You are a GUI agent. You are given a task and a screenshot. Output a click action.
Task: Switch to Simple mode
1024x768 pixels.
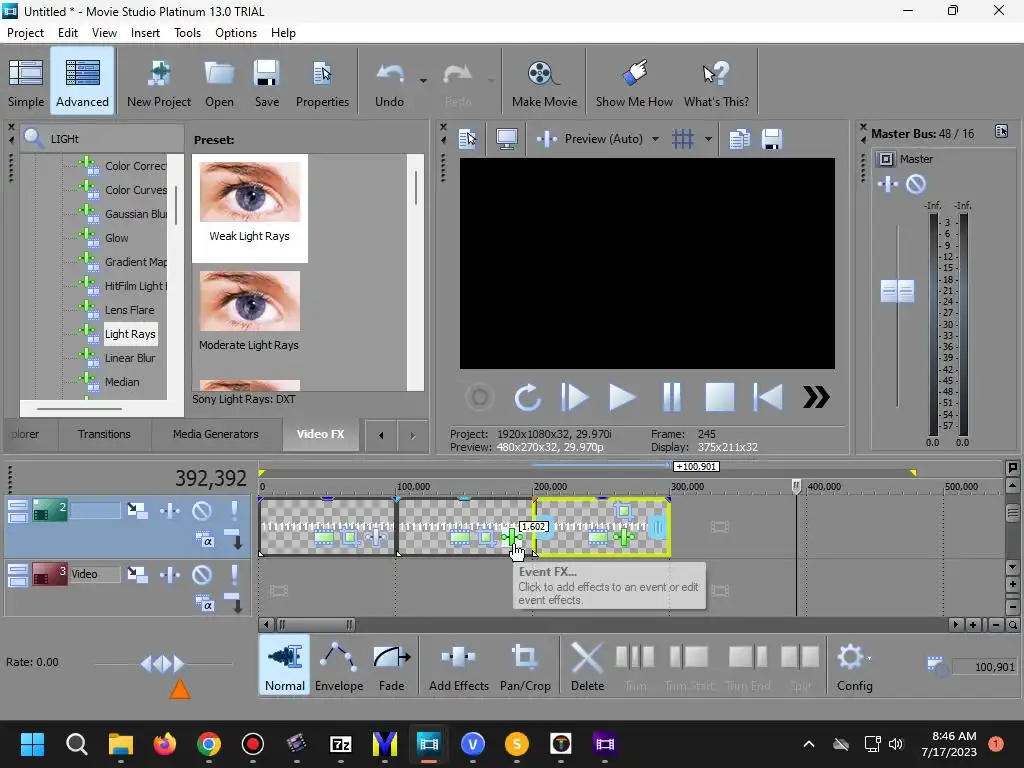[26, 82]
